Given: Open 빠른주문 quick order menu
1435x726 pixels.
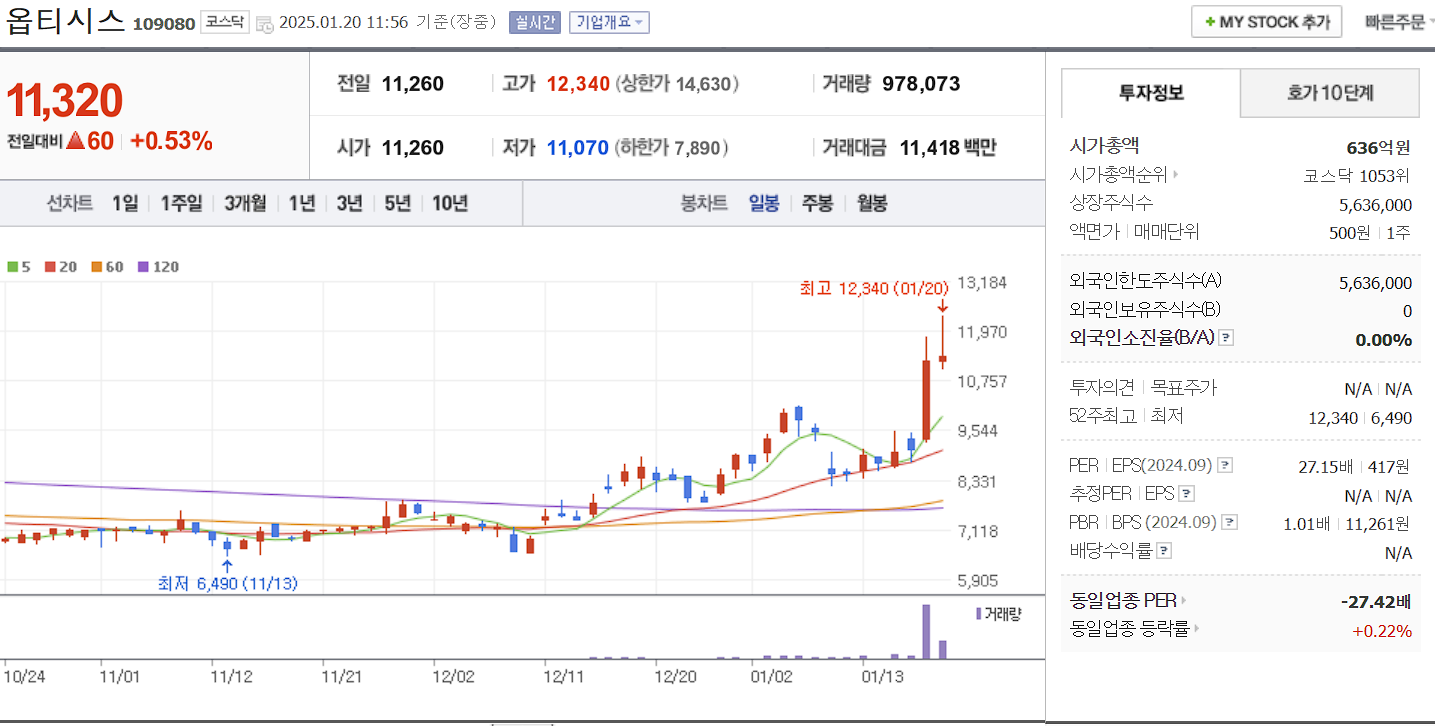Looking at the screenshot, I should click(1397, 21).
